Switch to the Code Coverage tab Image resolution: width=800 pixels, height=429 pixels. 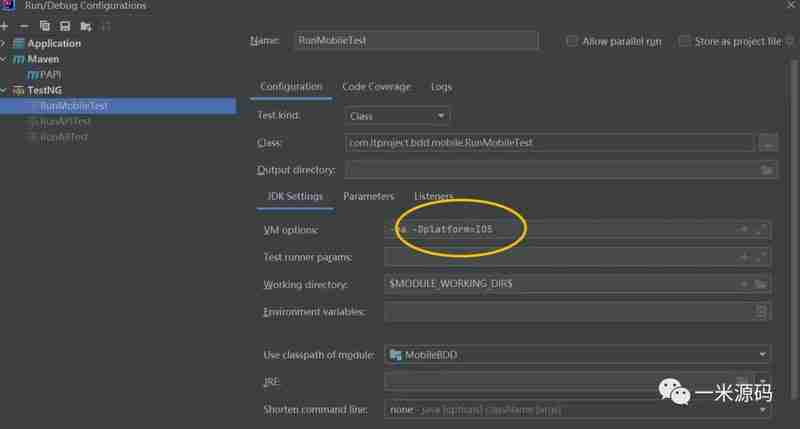(x=377, y=87)
